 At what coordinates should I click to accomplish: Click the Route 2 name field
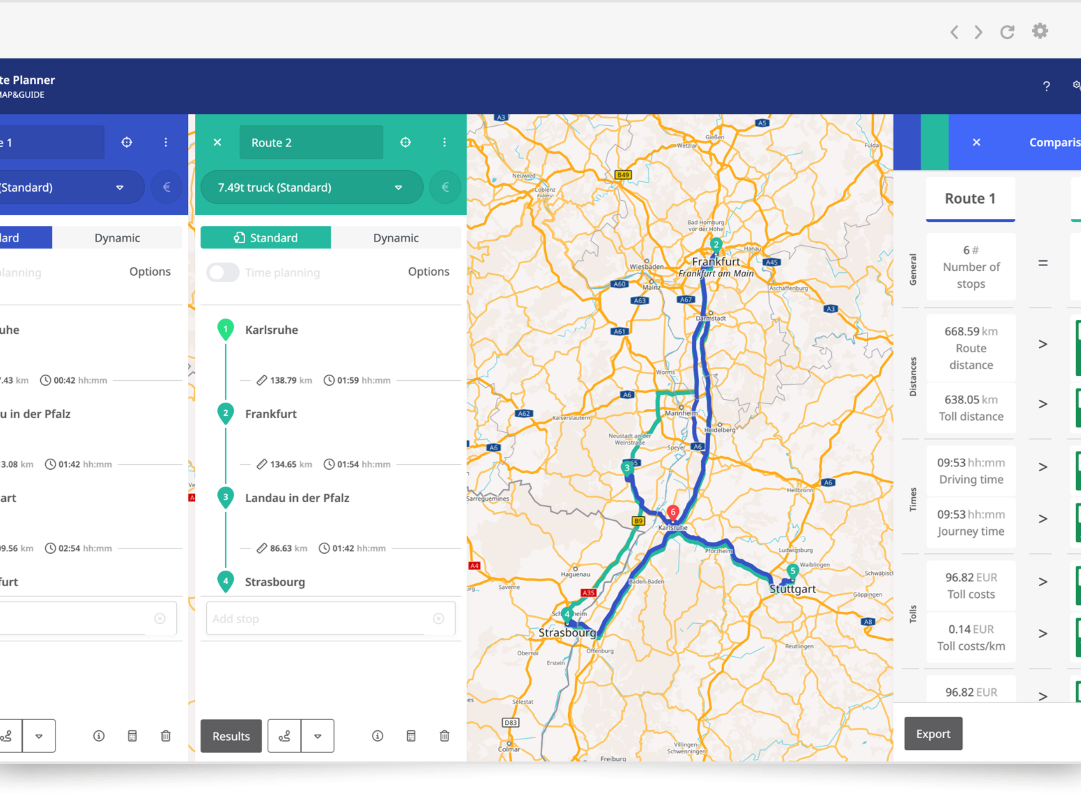(311, 142)
